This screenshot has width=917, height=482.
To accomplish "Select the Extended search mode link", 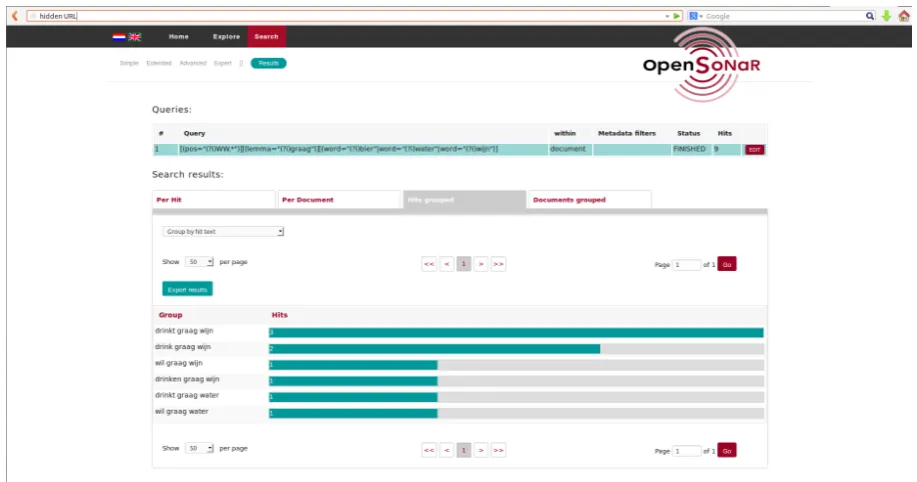I will pyautogui.click(x=158, y=63).
